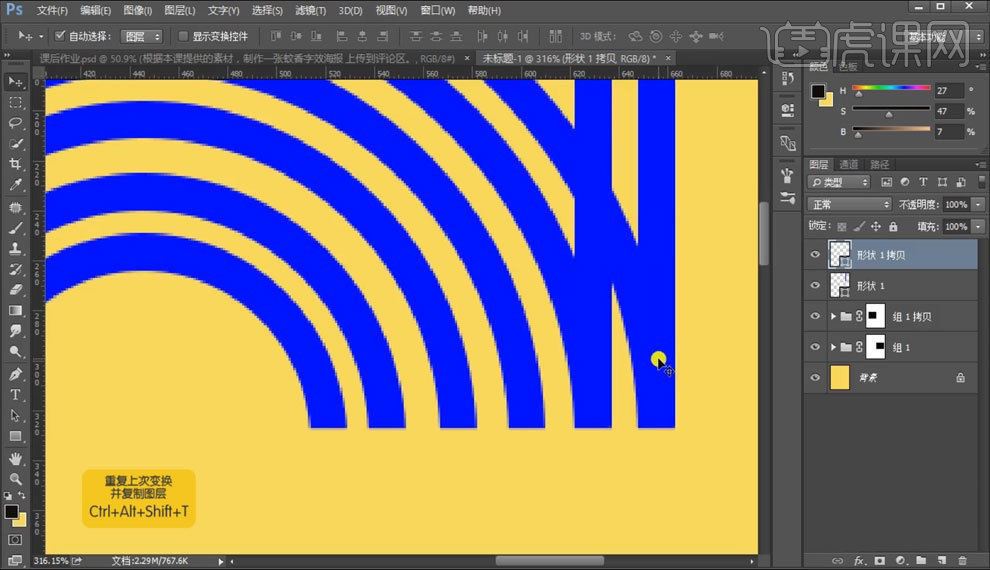Select the Eyedropper tool
This screenshot has height=570, width=990.
(15, 185)
